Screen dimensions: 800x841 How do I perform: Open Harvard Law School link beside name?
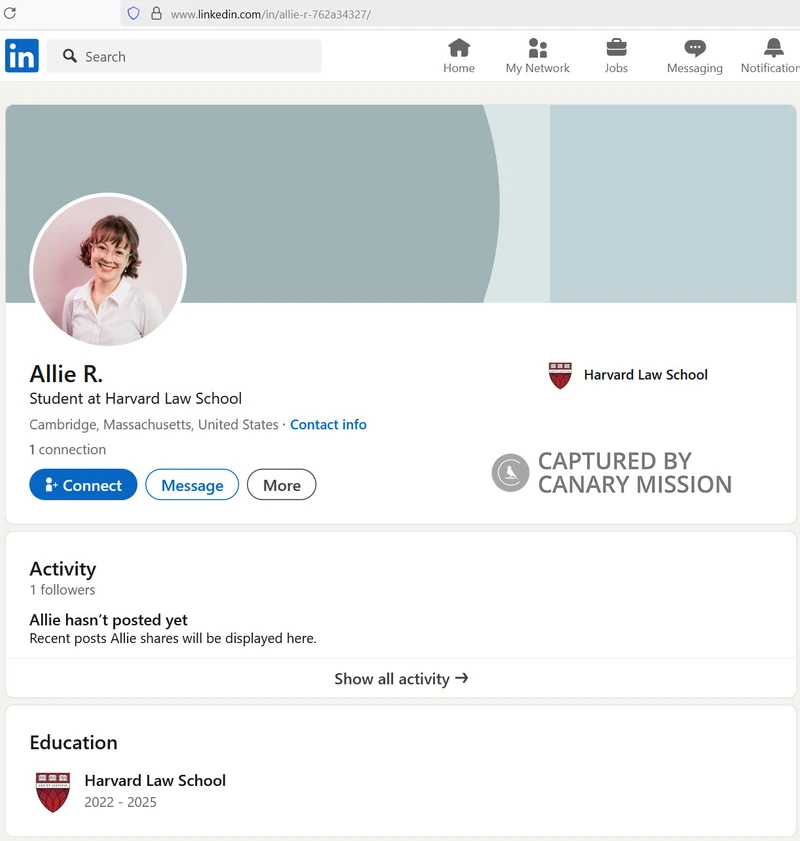coord(646,375)
